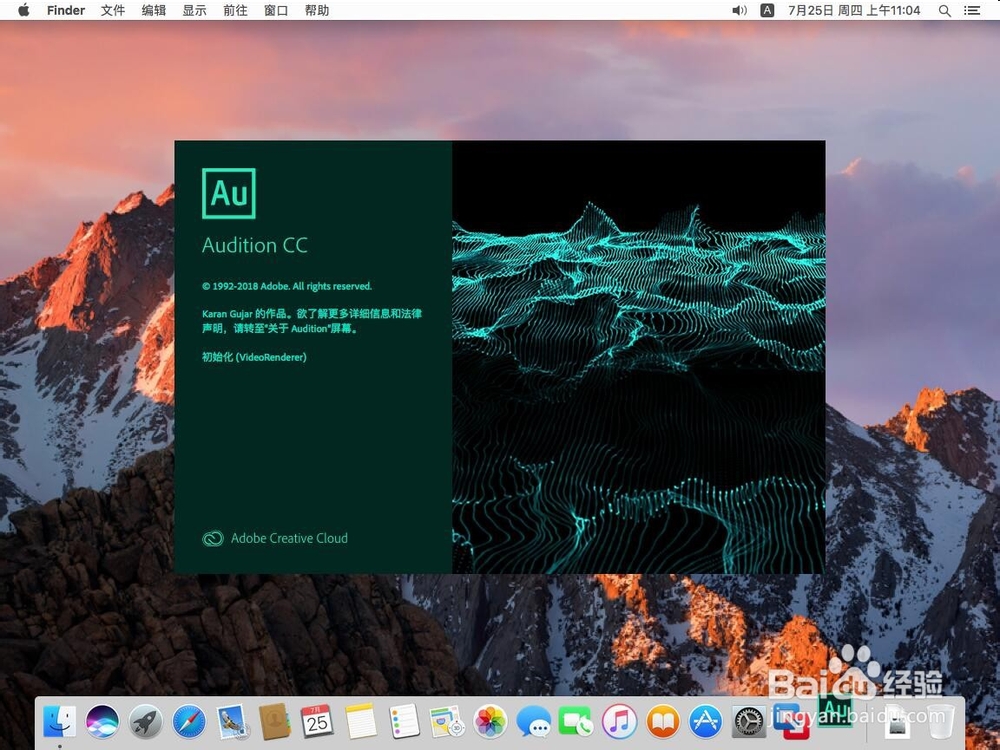1000x750 pixels.
Task: Open Mail stamp icon in Dock
Action: pos(232,722)
